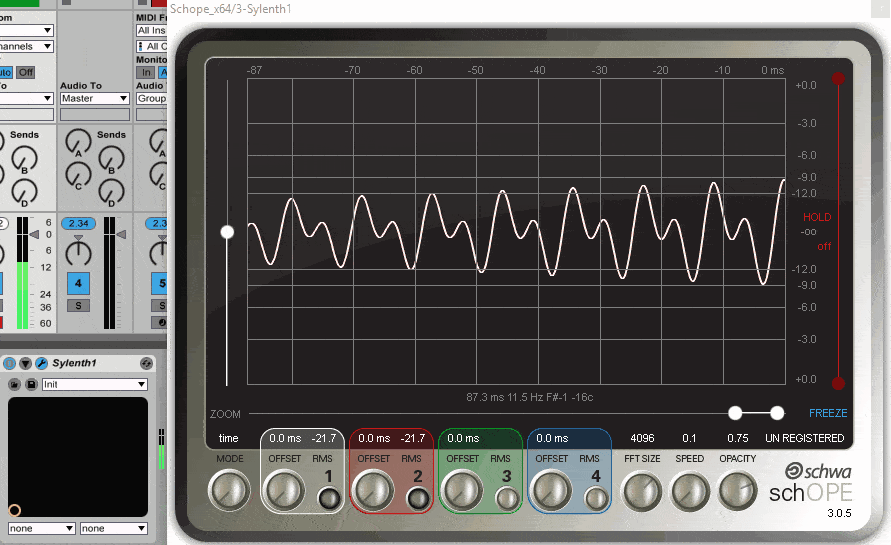Image resolution: width=891 pixels, height=545 pixels.
Task: Click track 4's volume value 2.34
Action: pyautogui.click(x=78, y=223)
